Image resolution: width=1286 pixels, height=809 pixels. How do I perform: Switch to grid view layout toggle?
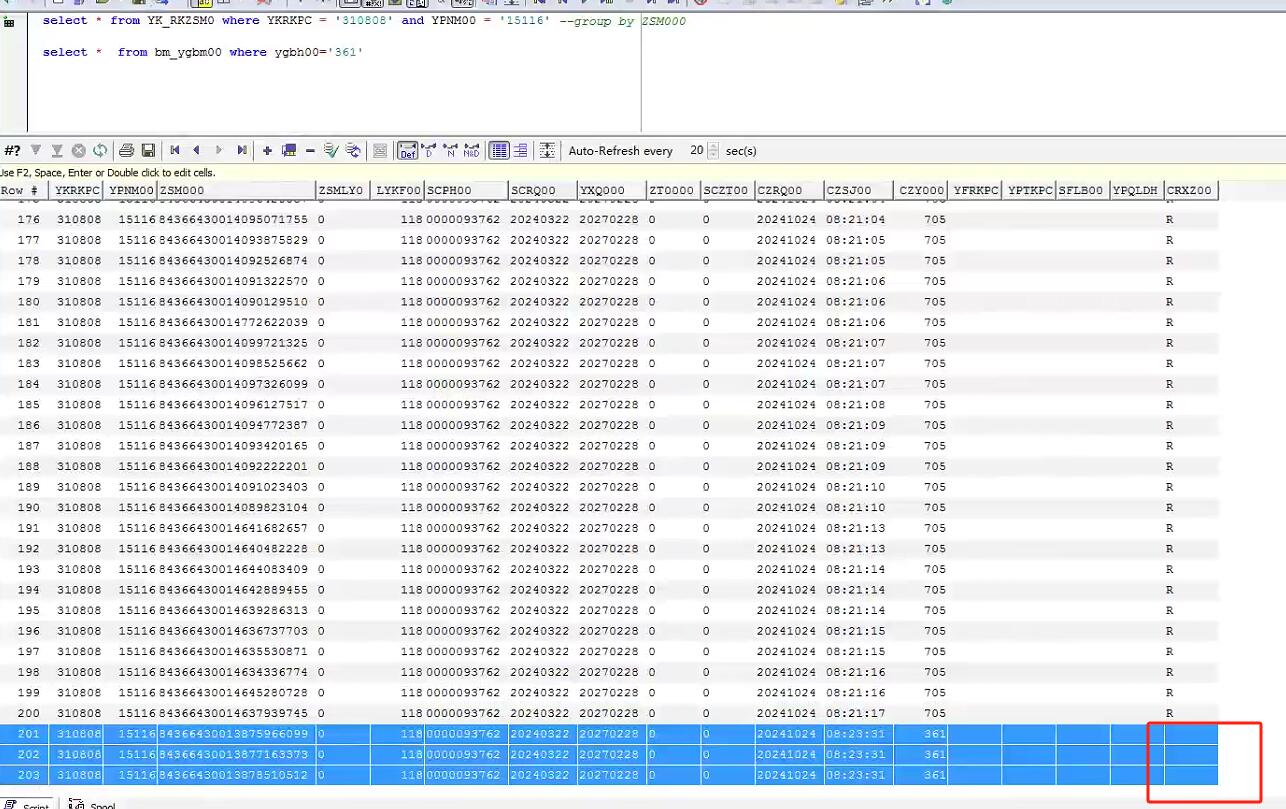coord(498,151)
